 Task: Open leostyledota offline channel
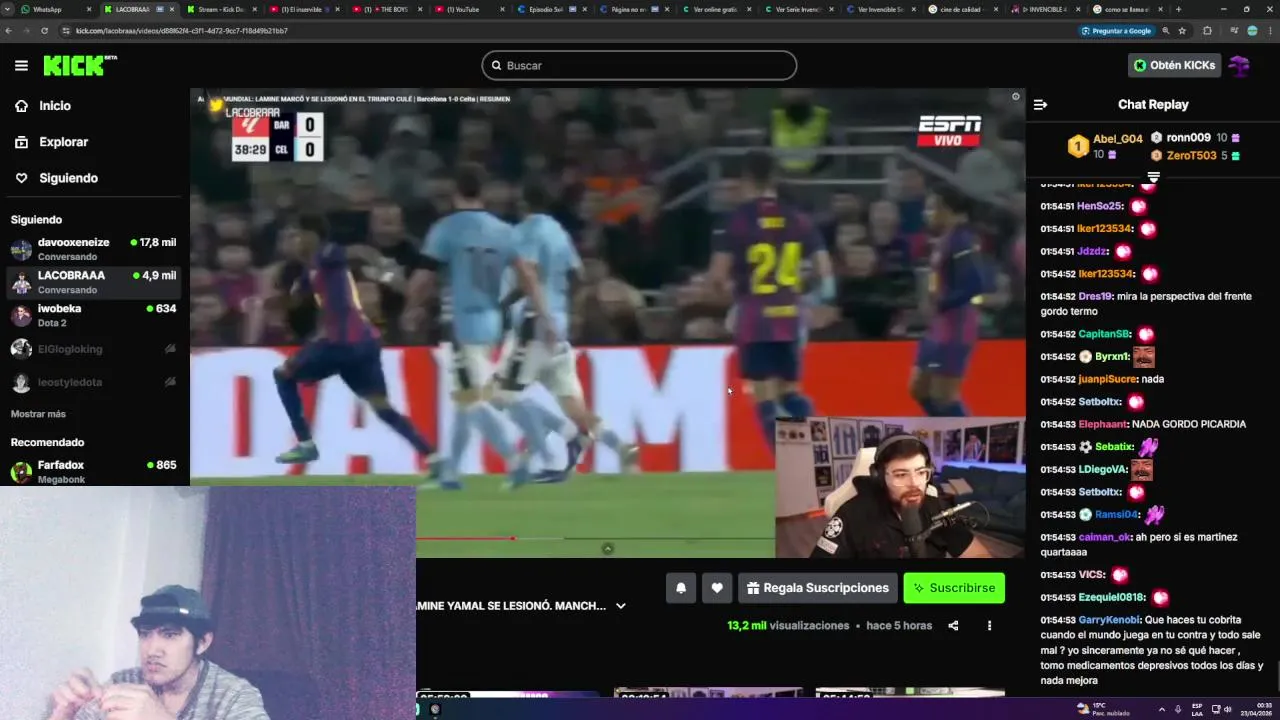(93, 382)
